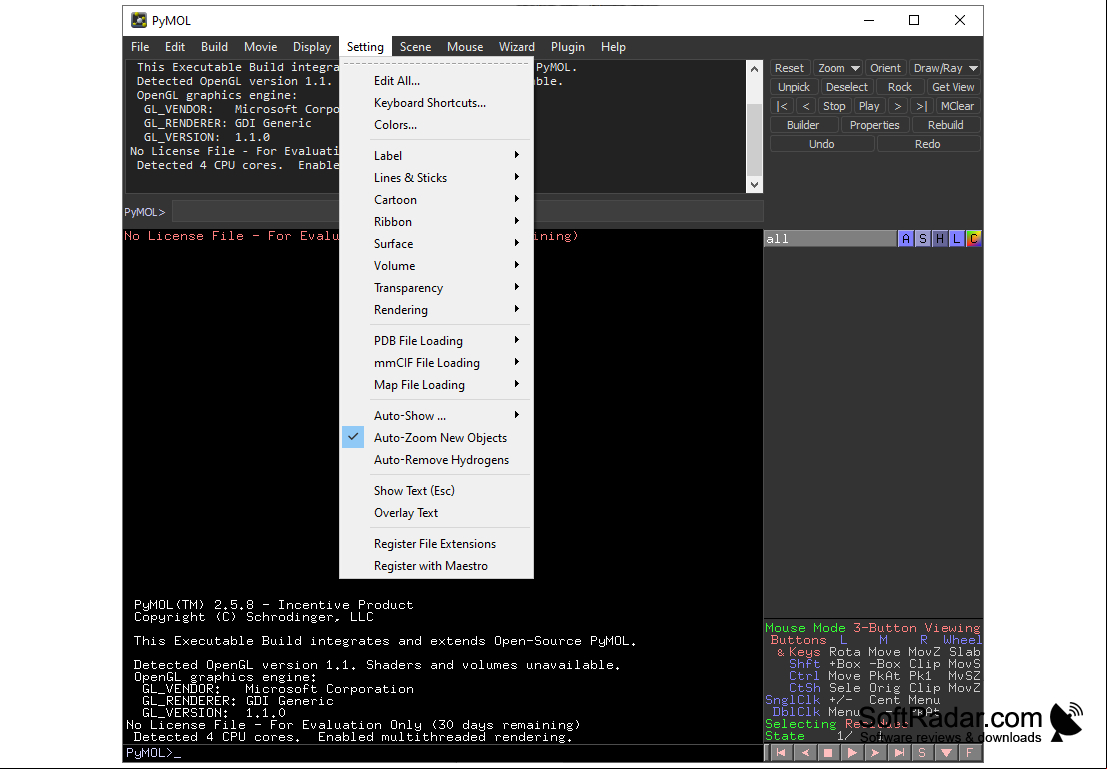Expand the Surface submenu
1107x769 pixels.
(436, 244)
